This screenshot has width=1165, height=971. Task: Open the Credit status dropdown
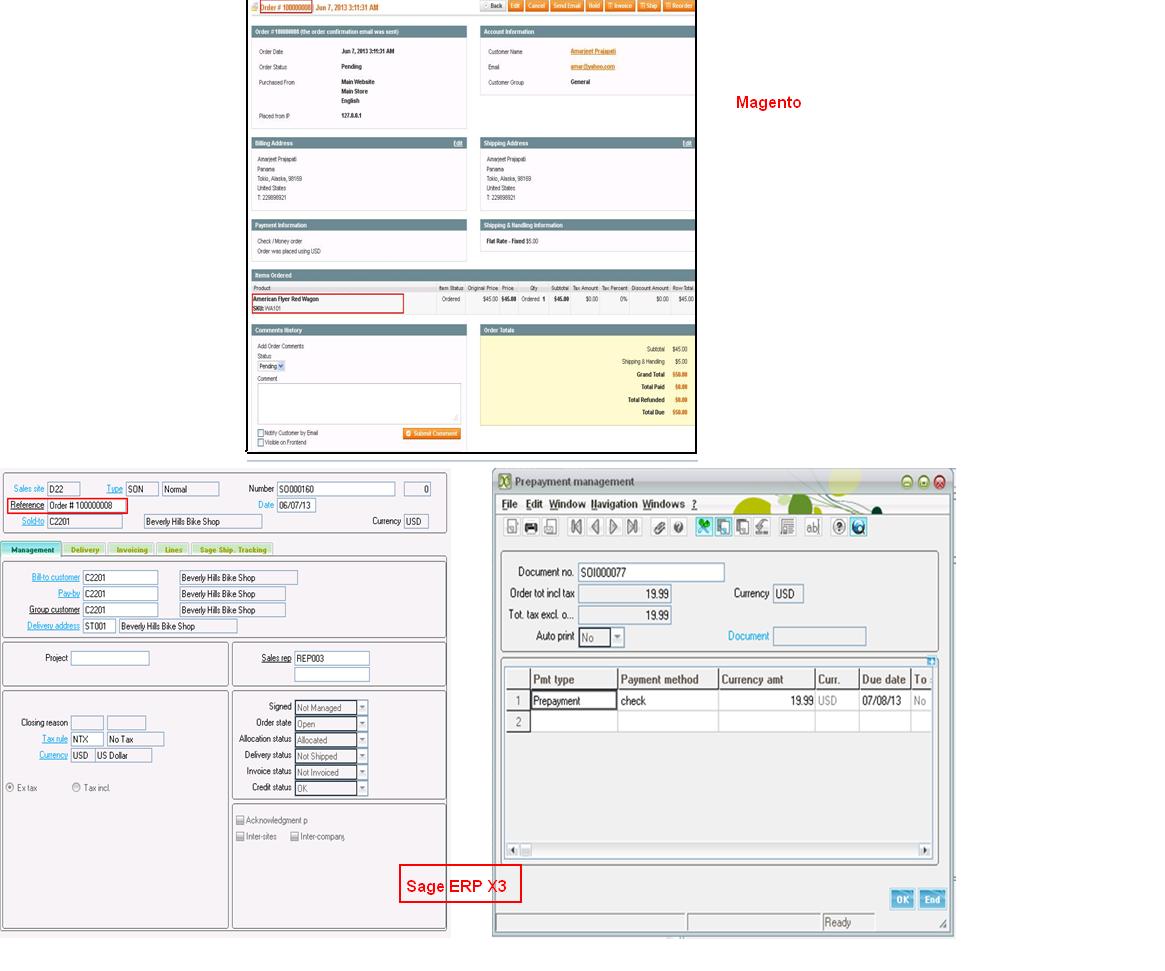tap(363, 788)
